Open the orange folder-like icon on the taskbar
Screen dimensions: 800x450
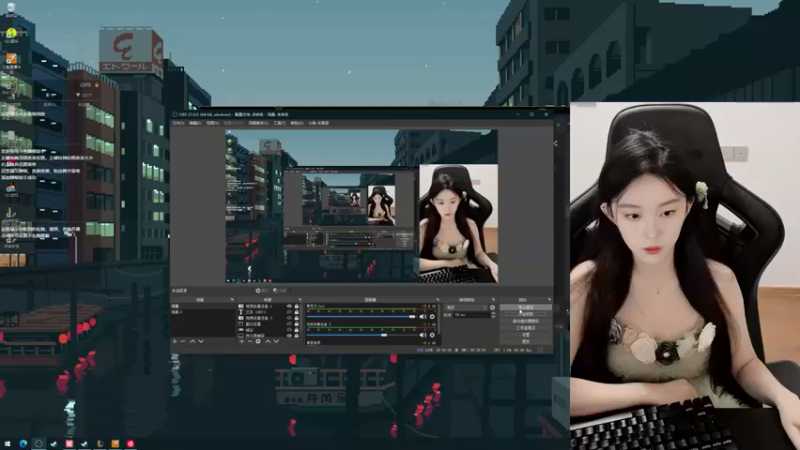click(x=115, y=444)
